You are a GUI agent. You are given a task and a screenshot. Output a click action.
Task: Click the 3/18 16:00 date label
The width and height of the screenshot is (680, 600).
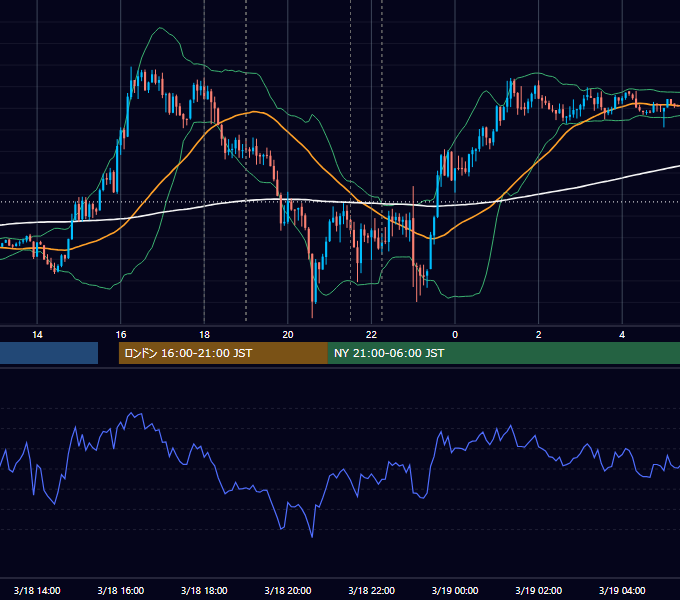pos(121,590)
